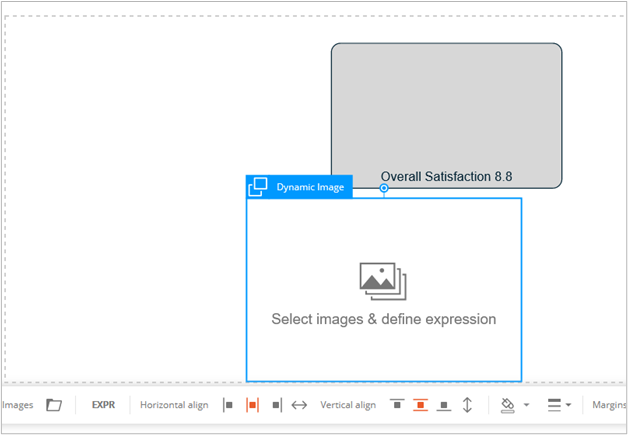
Task: Click the Images label in toolbar
Action: (17, 405)
